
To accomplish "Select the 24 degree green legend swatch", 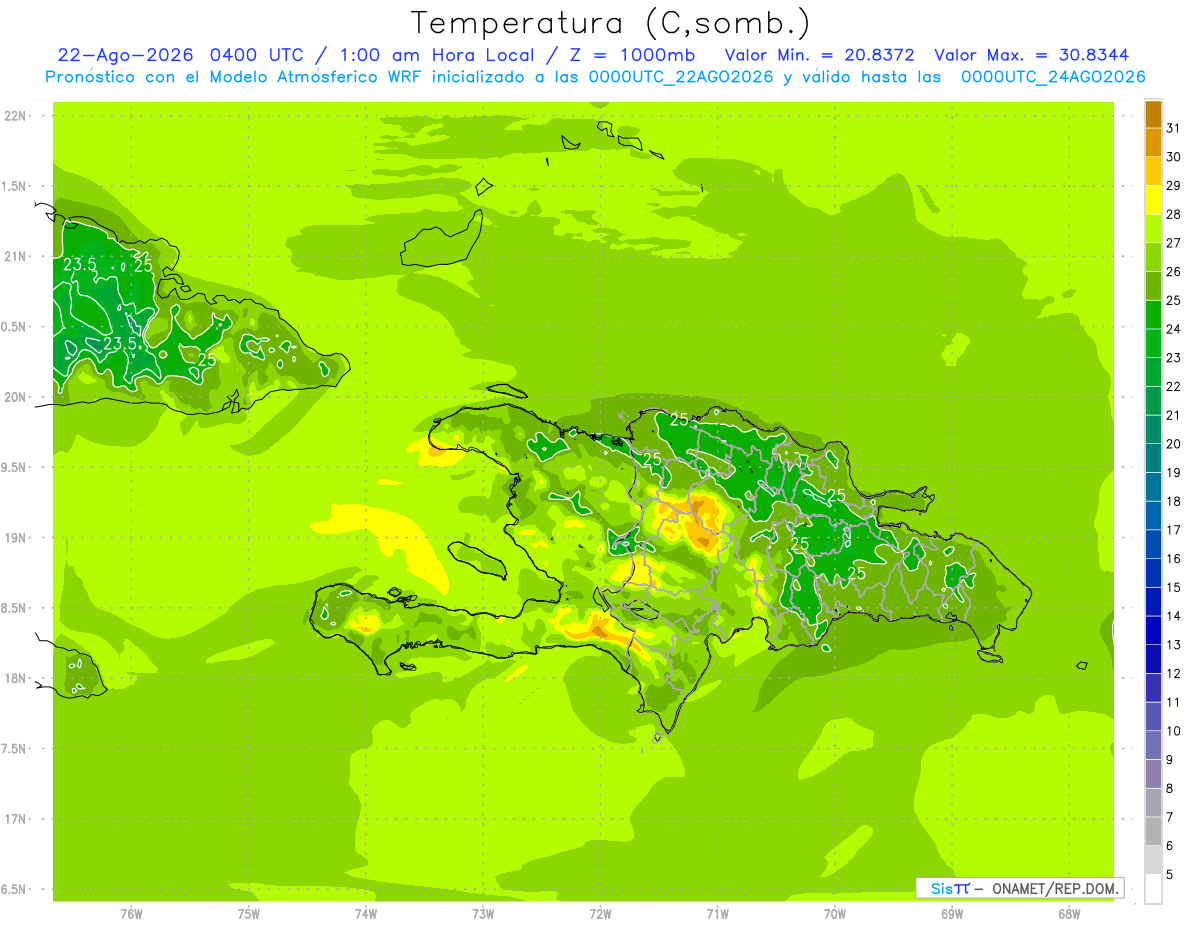I will [1153, 316].
